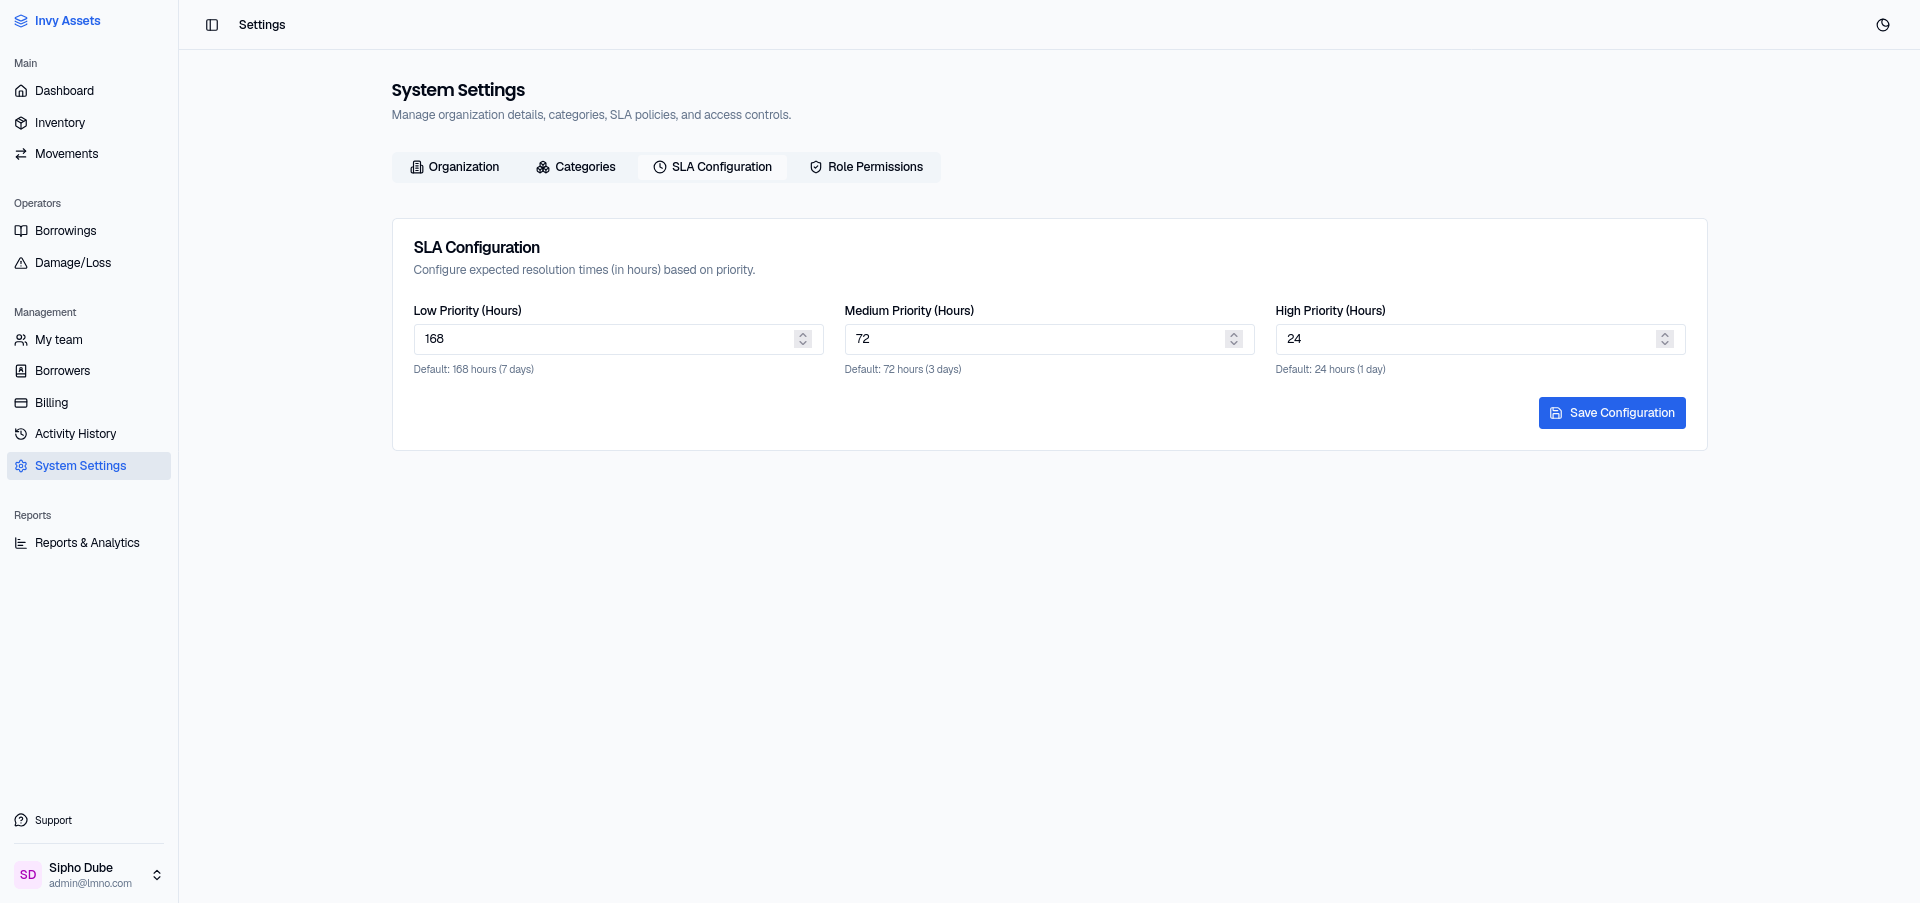Open Damage/Loss section
This screenshot has width=1920, height=903.
89,263
